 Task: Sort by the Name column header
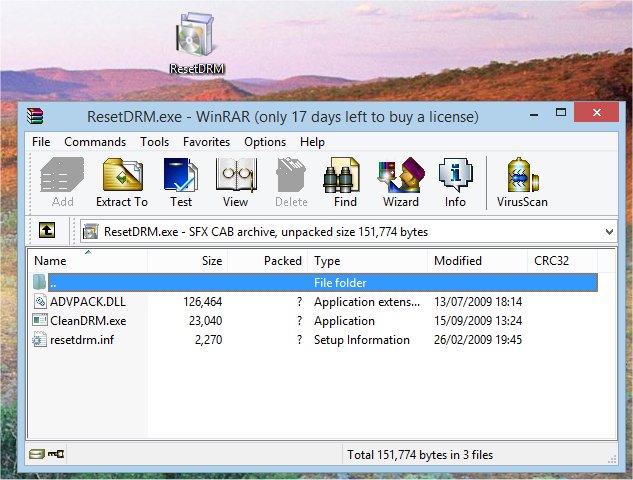pos(88,261)
